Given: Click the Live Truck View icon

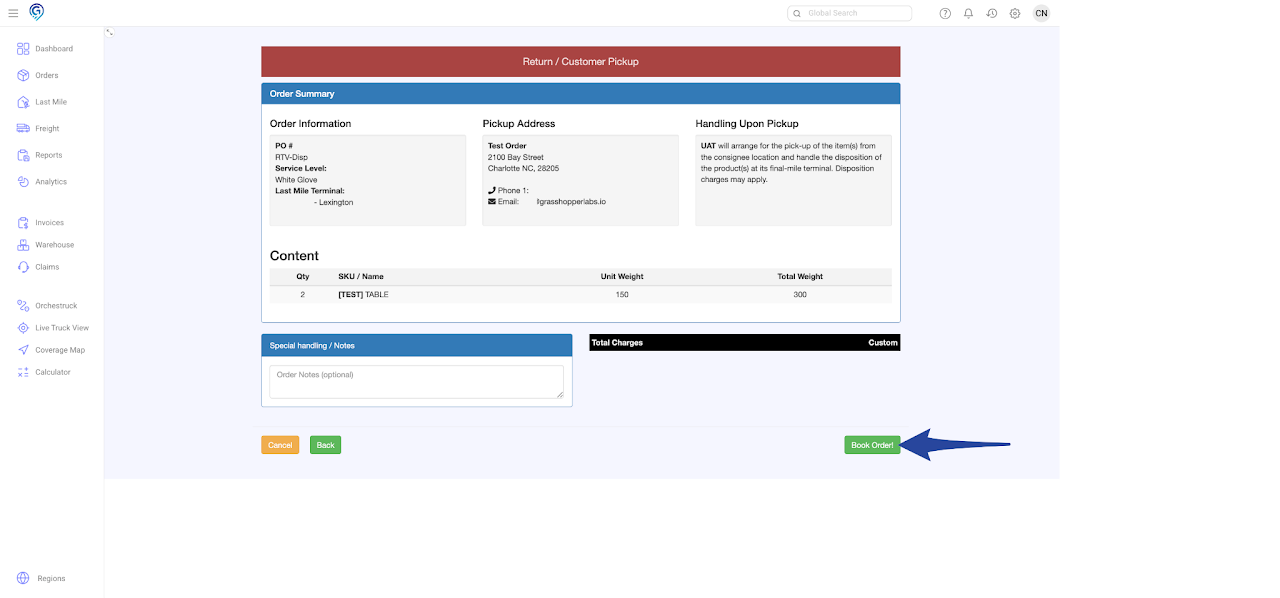Looking at the screenshot, I should (x=24, y=328).
